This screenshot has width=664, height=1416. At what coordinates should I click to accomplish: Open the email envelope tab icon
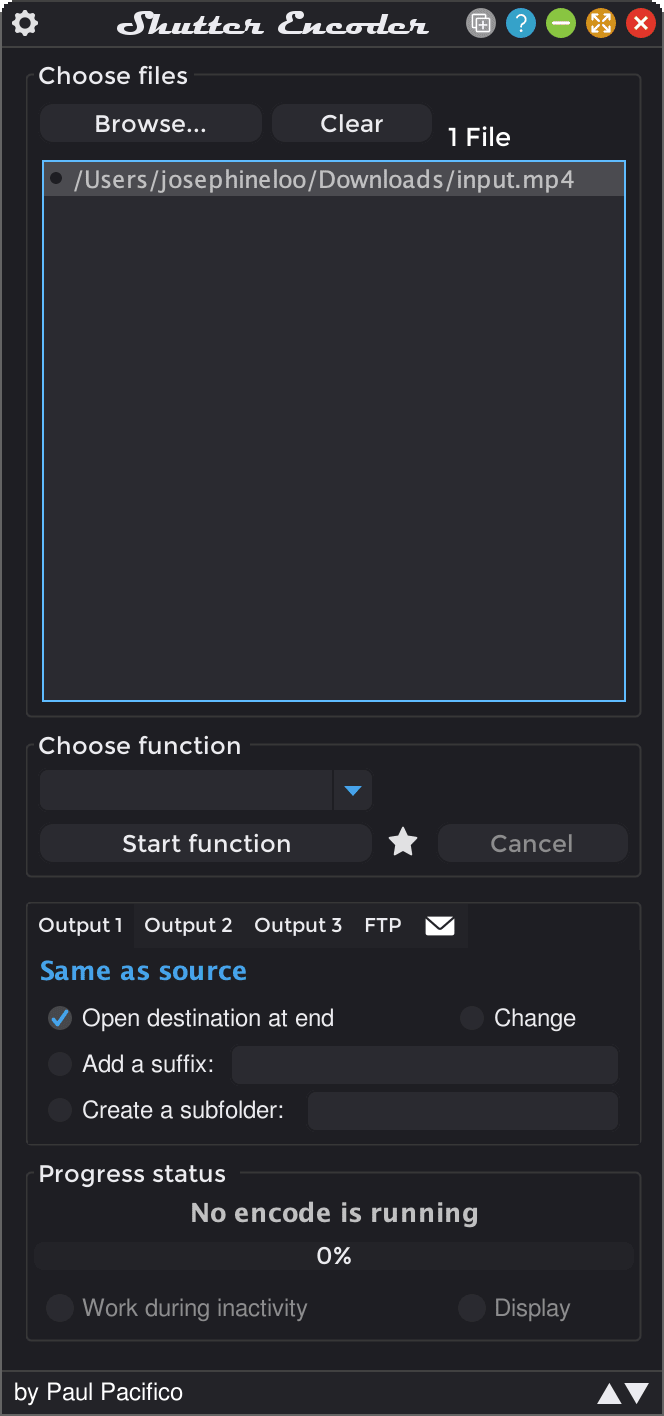tap(440, 926)
